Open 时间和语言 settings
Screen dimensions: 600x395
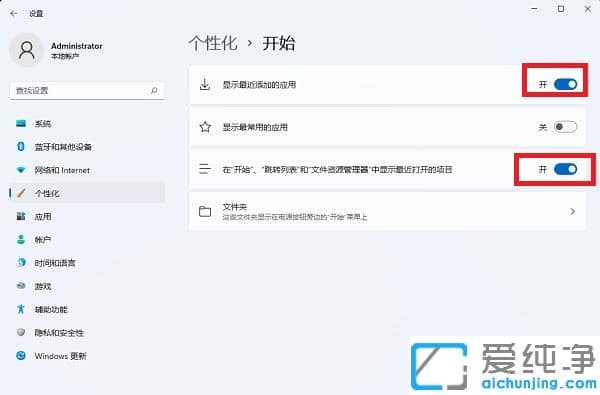tap(87, 263)
